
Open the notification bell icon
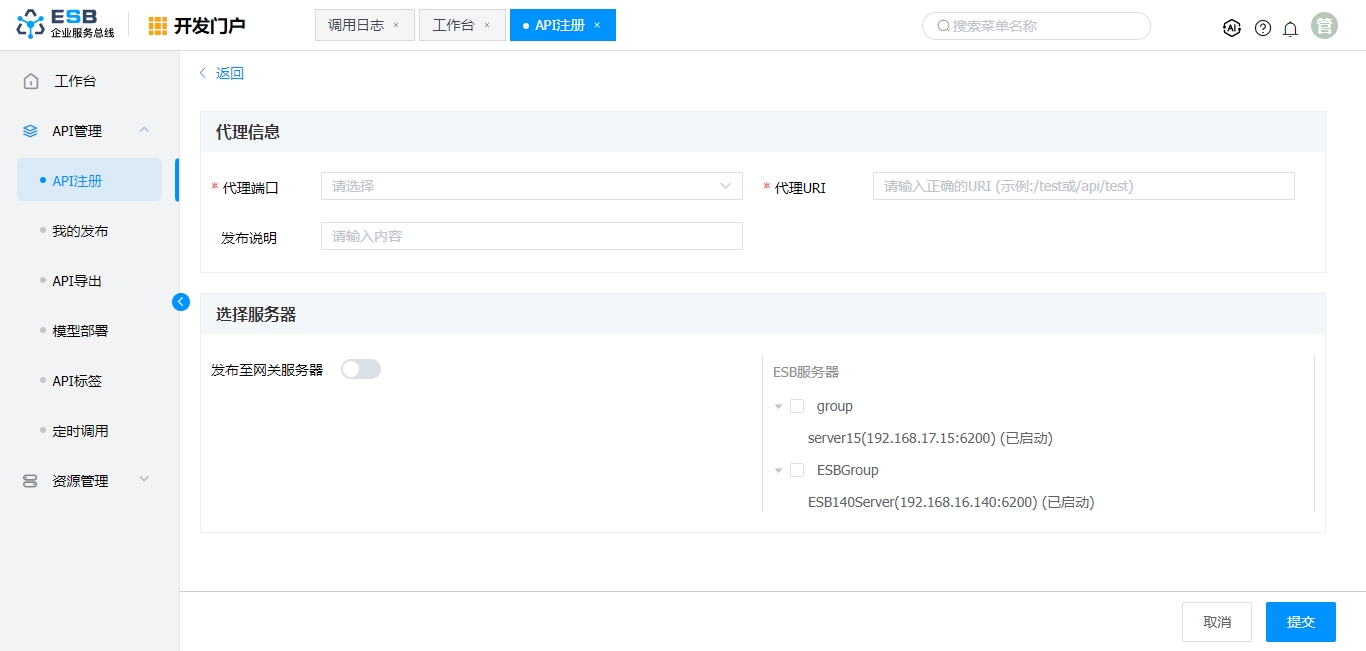coord(1291,28)
